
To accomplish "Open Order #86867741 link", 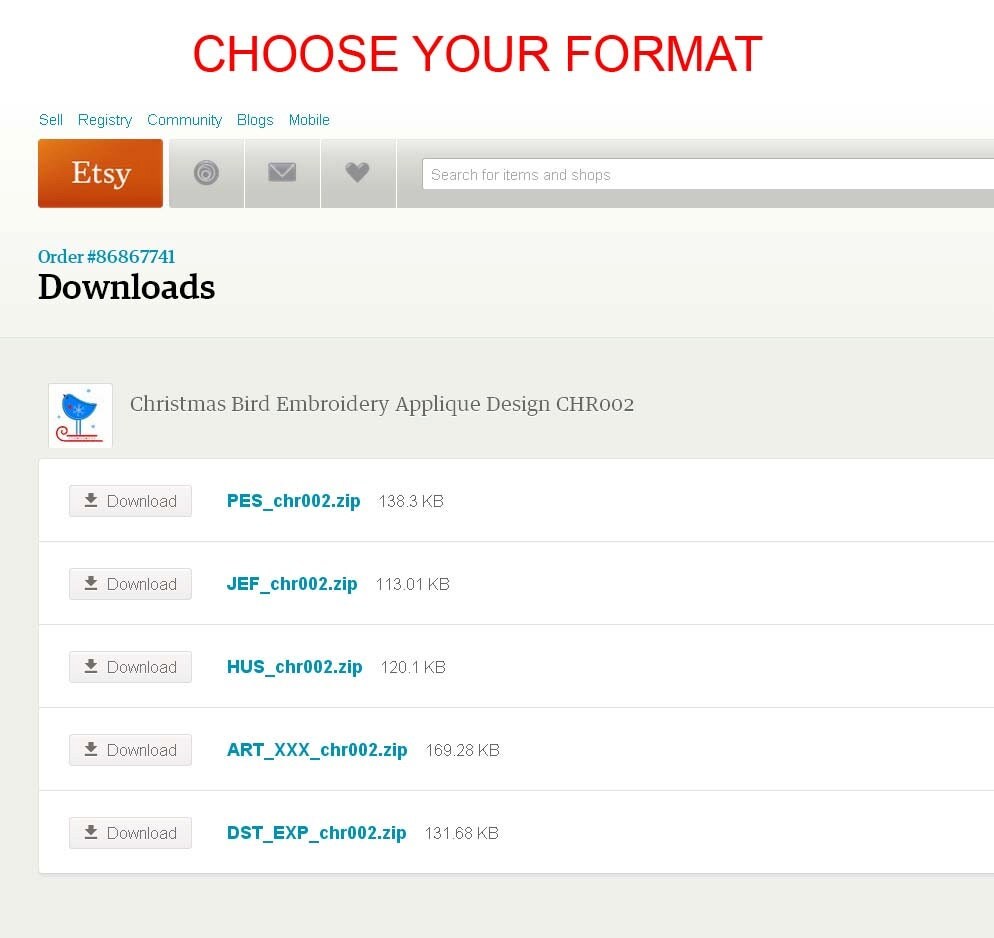I will (106, 257).
